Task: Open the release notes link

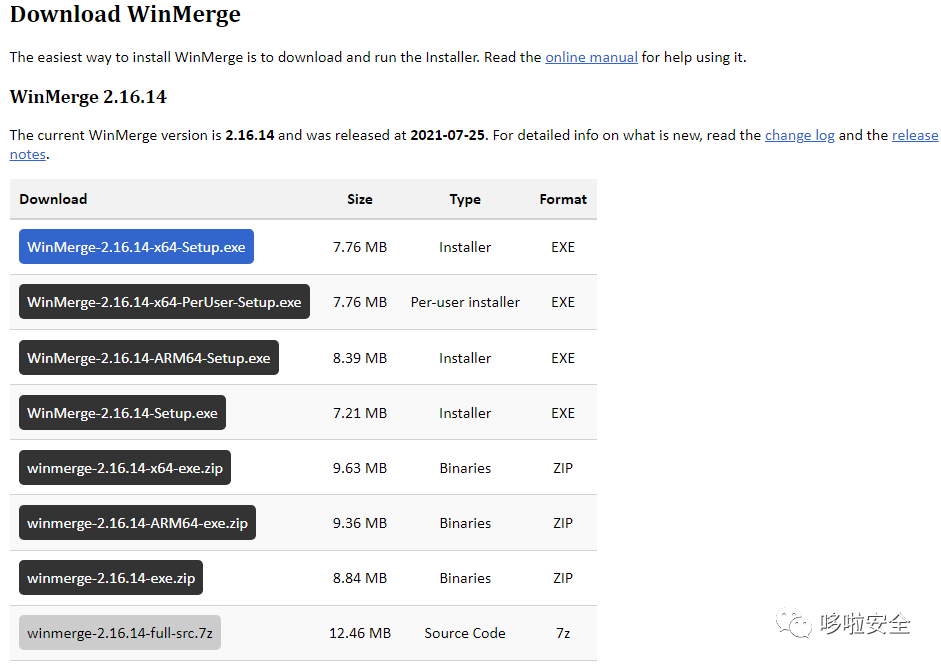Action: point(914,135)
